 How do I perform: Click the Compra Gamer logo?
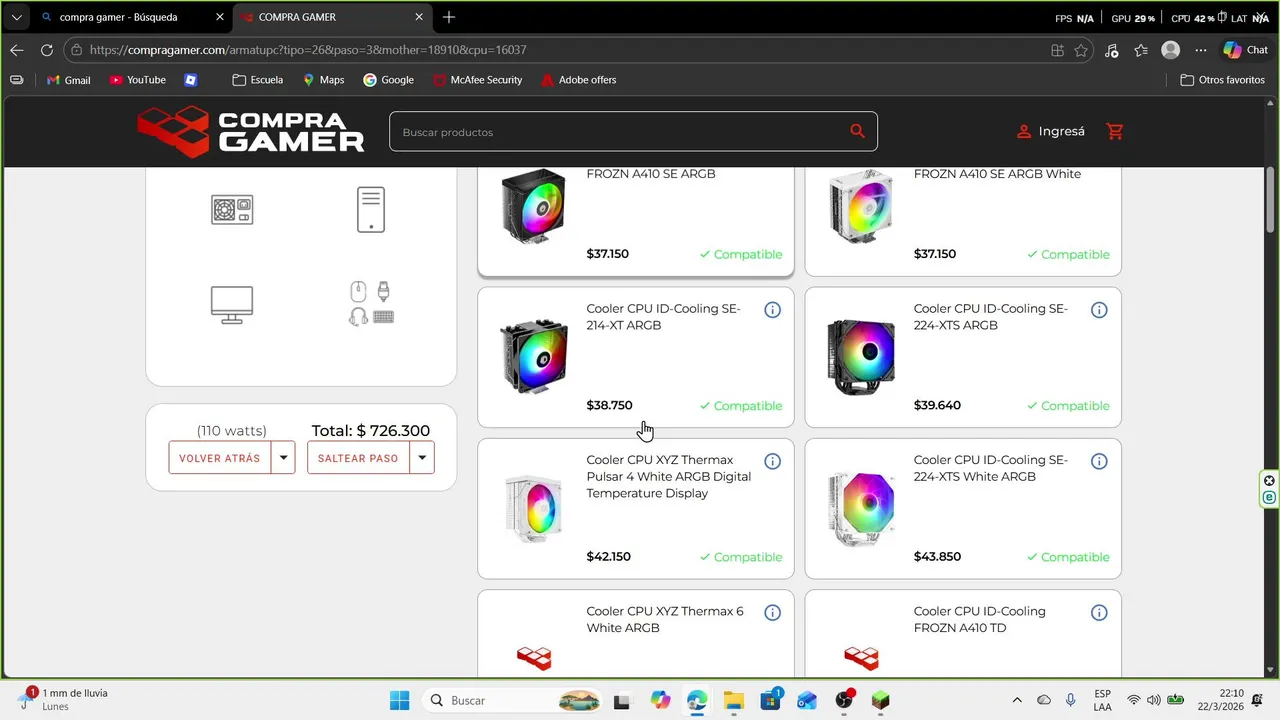(x=251, y=131)
